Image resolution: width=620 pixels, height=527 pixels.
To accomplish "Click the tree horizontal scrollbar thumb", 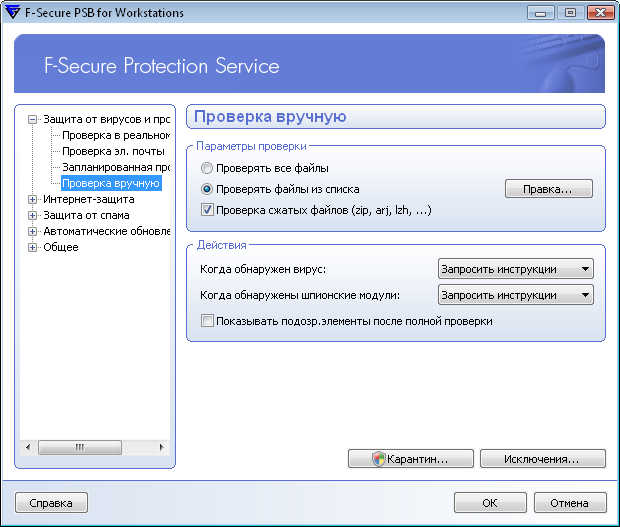I will coord(80,447).
